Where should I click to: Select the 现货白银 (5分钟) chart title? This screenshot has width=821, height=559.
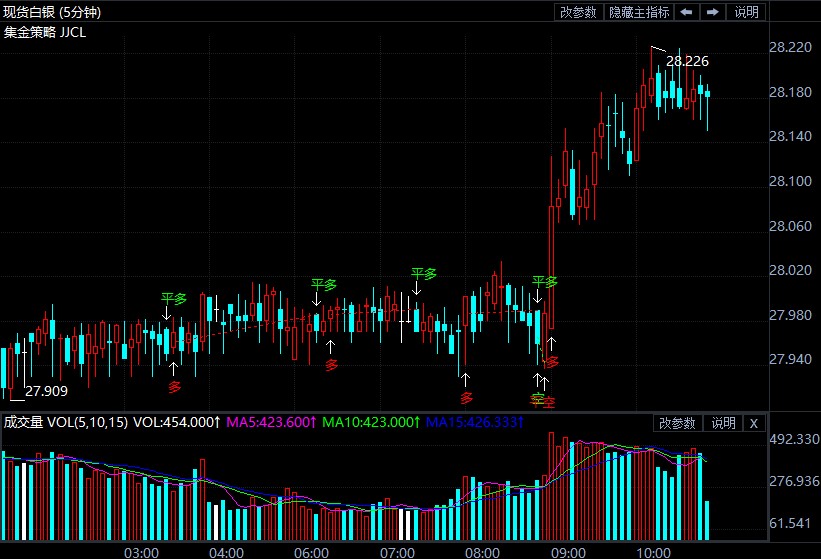coord(52,12)
